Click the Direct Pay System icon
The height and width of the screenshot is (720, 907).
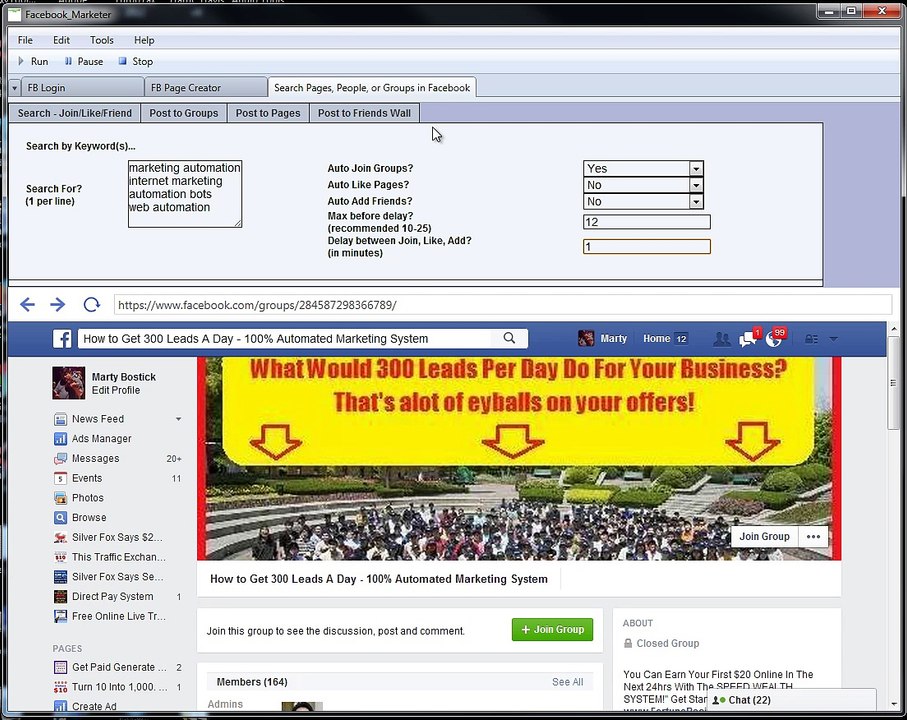(60, 596)
